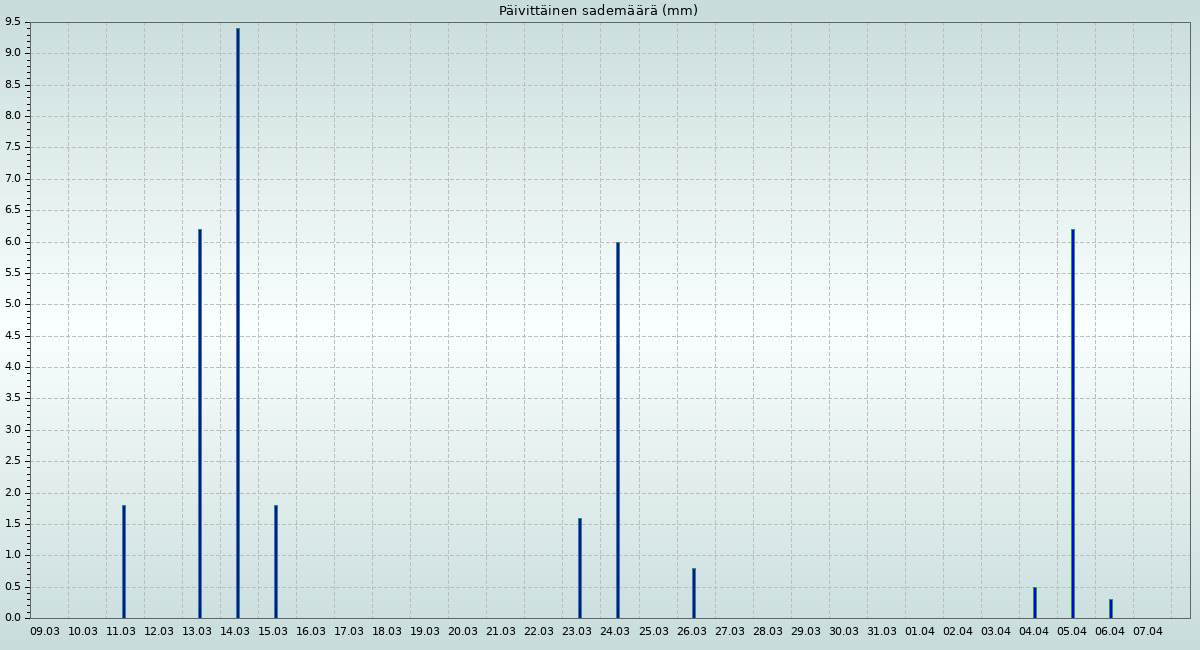Click the tallest rainfall bar at 14.03
Image resolution: width=1200 pixels, height=650 pixels.
point(238,323)
